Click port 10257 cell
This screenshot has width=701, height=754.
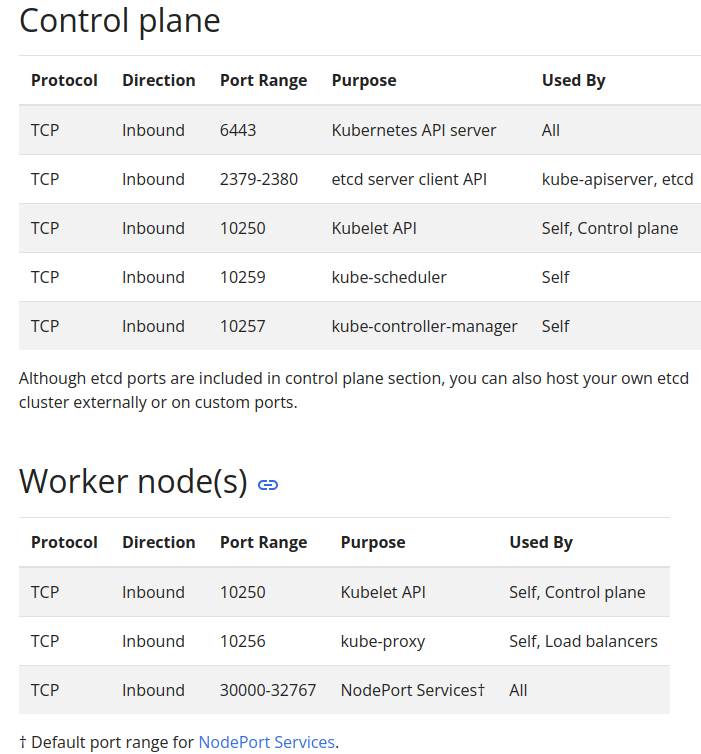(x=243, y=326)
